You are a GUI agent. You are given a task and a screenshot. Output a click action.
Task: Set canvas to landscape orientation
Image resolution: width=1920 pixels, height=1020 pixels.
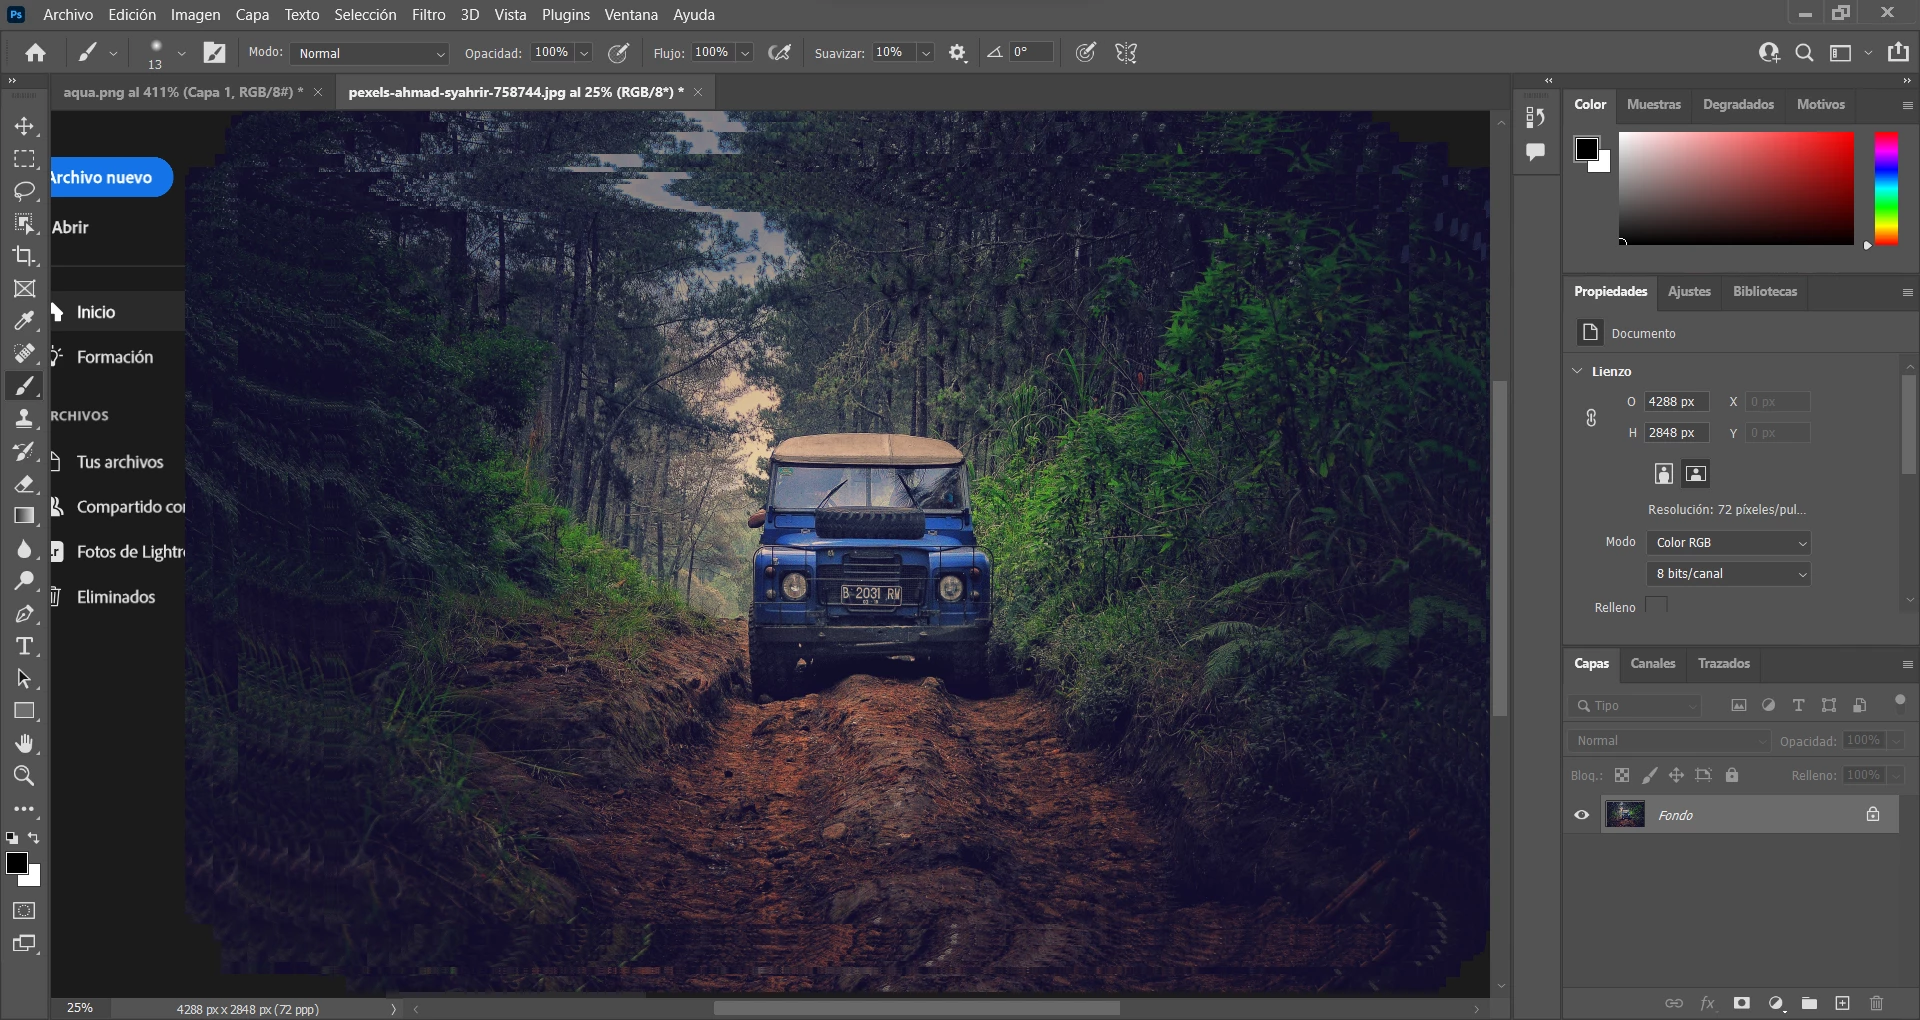point(1696,474)
